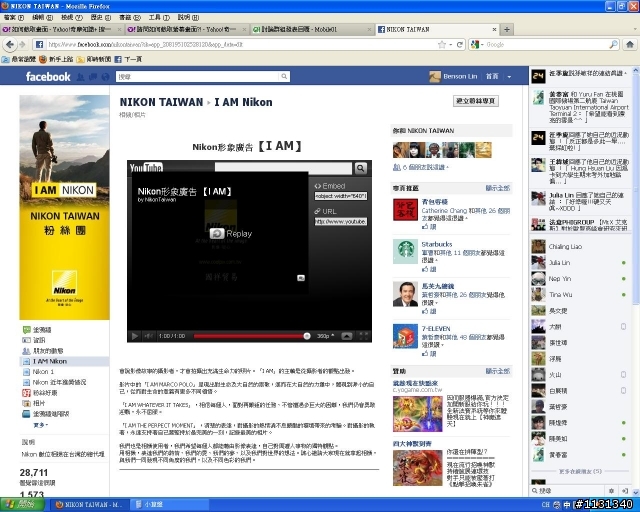Open the 書籤 (B) menu
Screen dimensions: 640x512
pos(130,18)
